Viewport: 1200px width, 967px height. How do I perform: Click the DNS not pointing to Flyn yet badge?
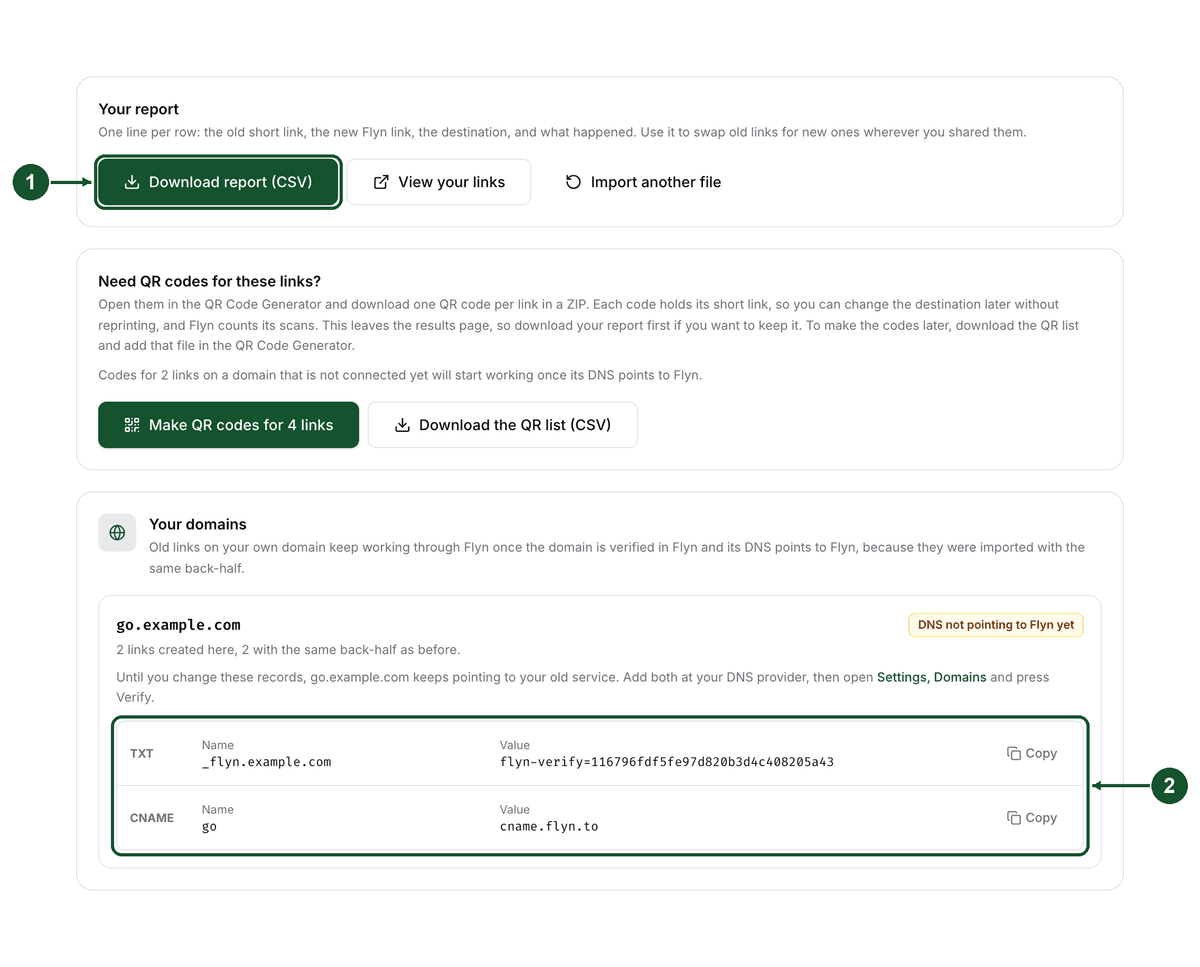996,625
